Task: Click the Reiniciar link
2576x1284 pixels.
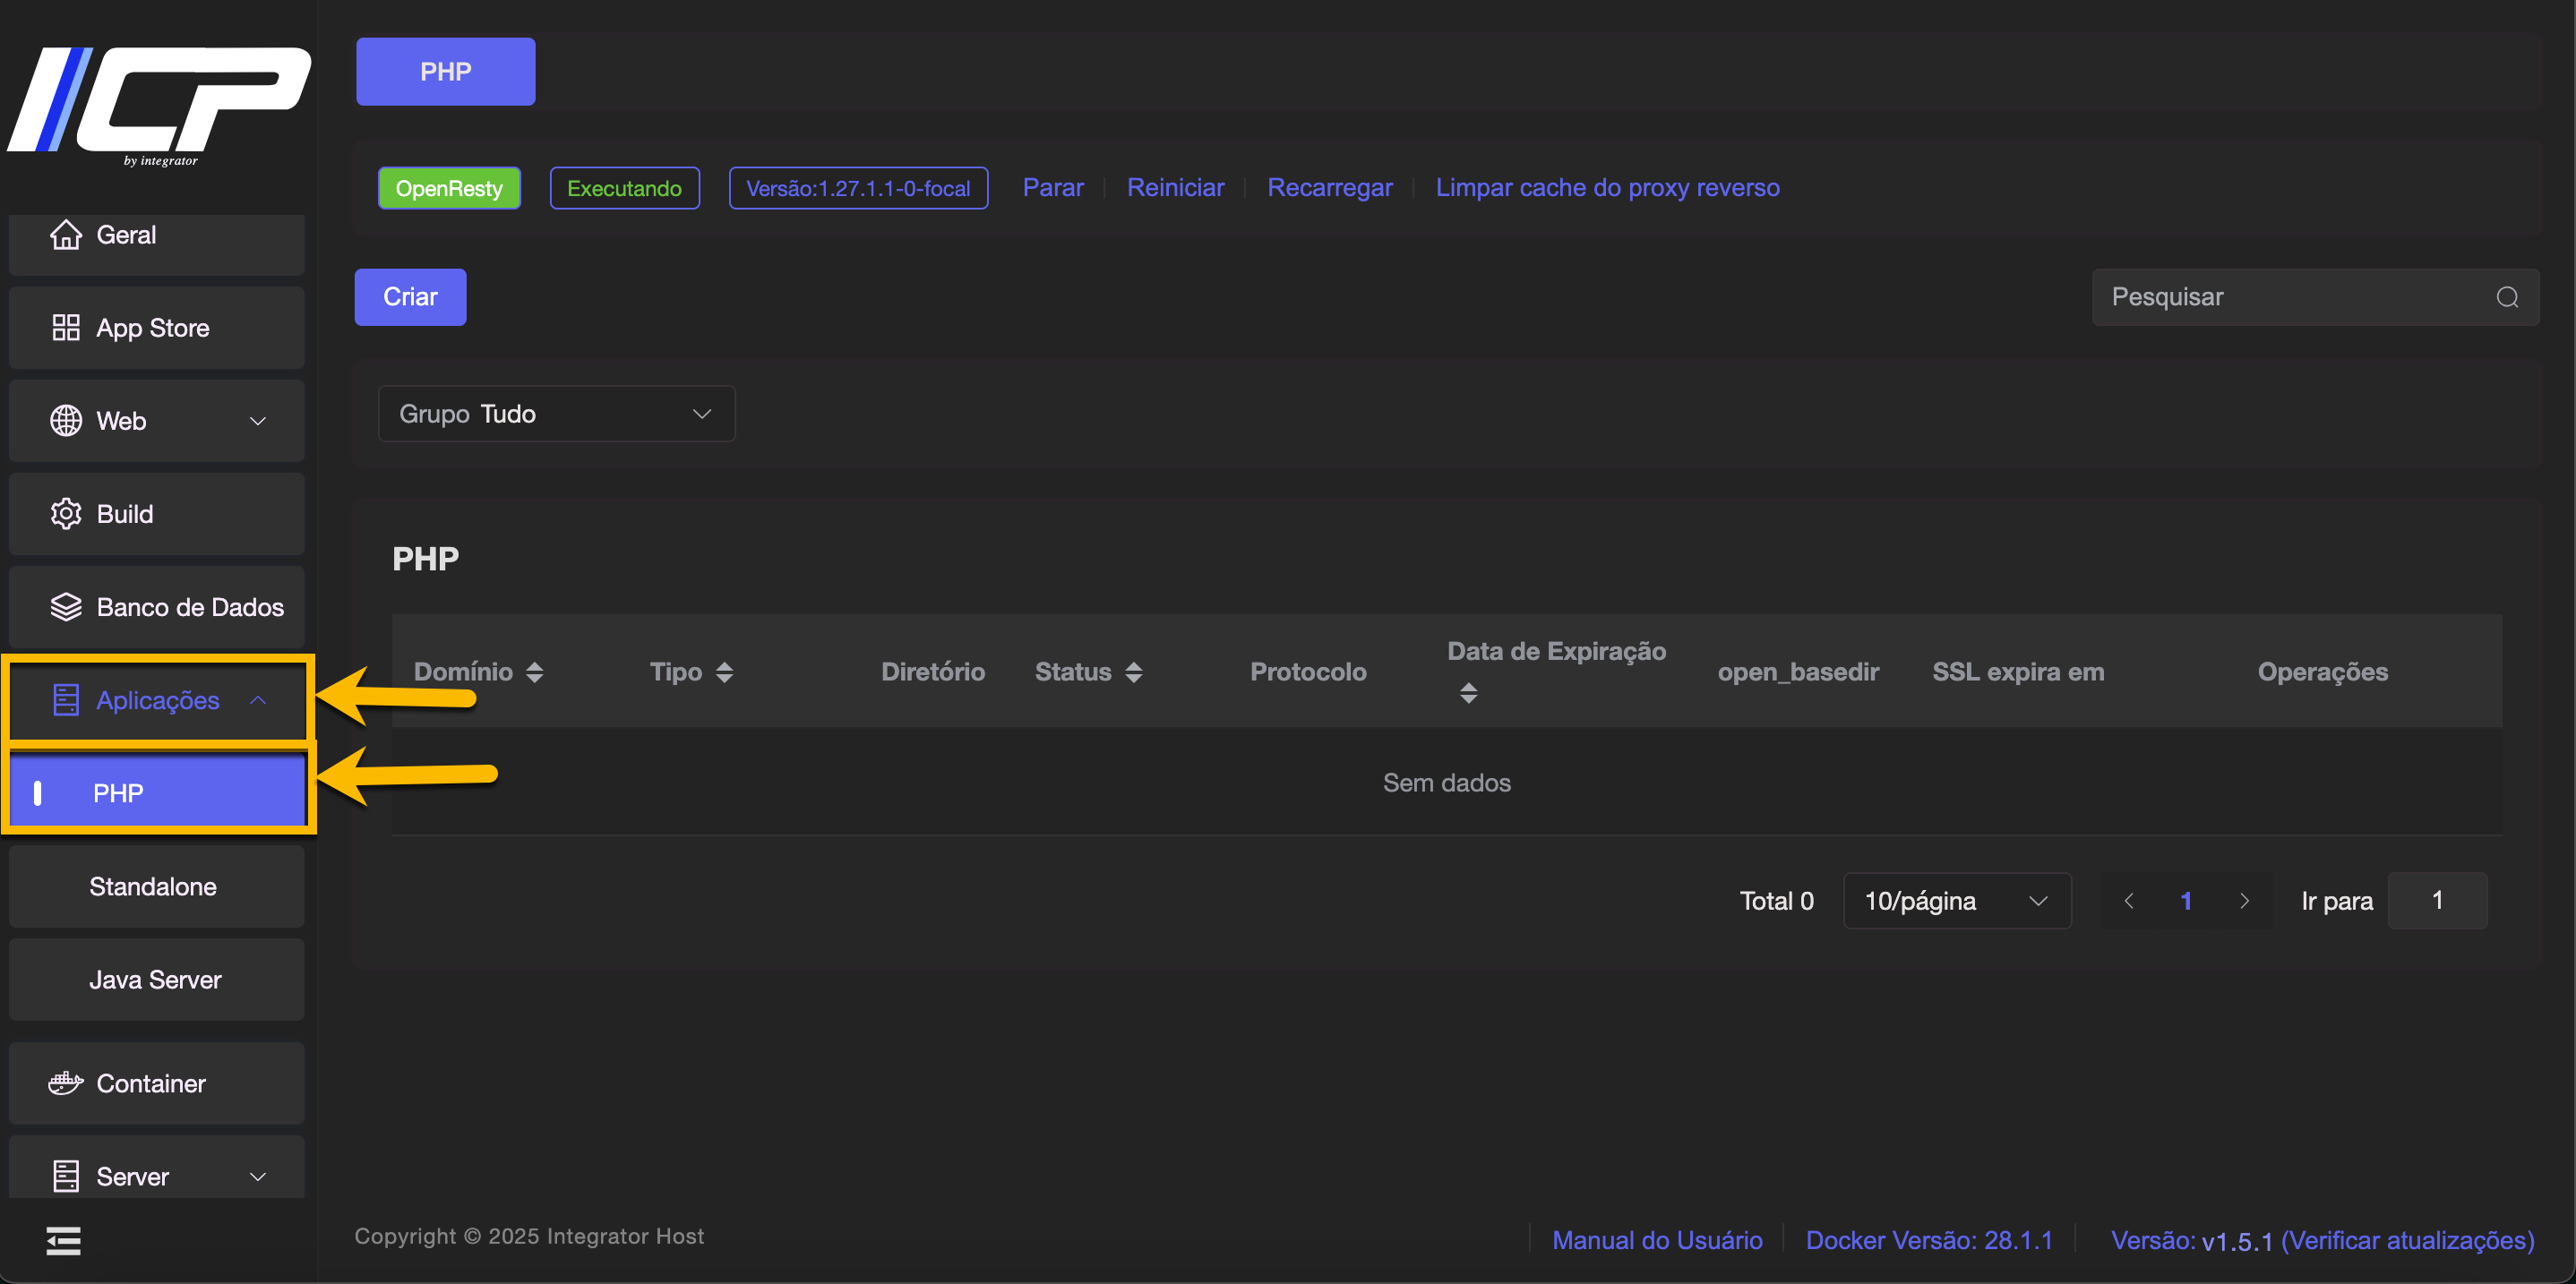Action: coord(1175,188)
